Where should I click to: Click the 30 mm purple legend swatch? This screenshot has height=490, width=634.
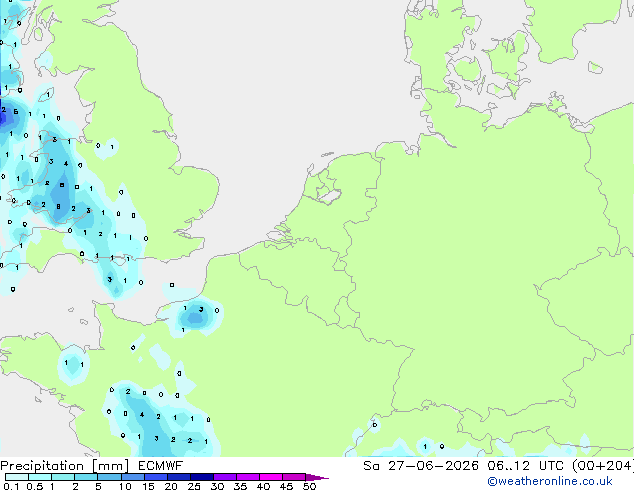point(224,477)
